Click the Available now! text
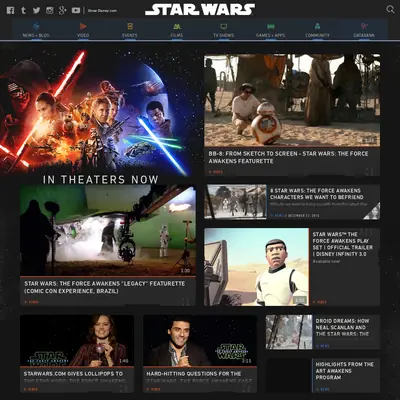Image resolution: width=400 pixels, height=400 pixels. pos(326,261)
